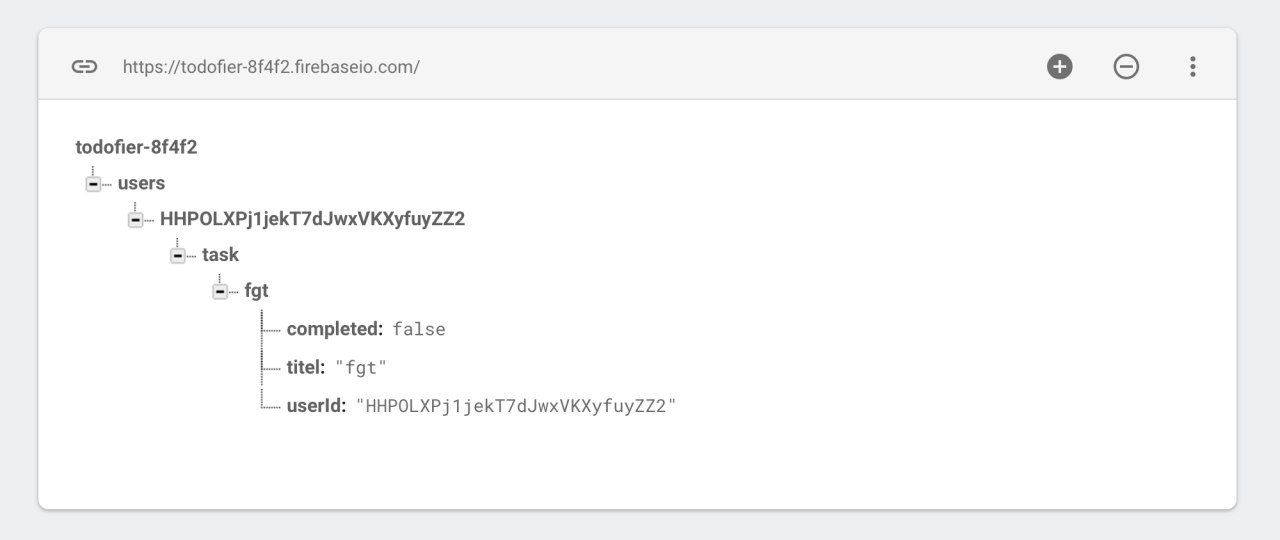Screen dimensions: 1280x540
Task: Select the HHPOLXPj1jekT7dJwxVKXyfuyZZ2 key label
Action: click(x=312, y=219)
